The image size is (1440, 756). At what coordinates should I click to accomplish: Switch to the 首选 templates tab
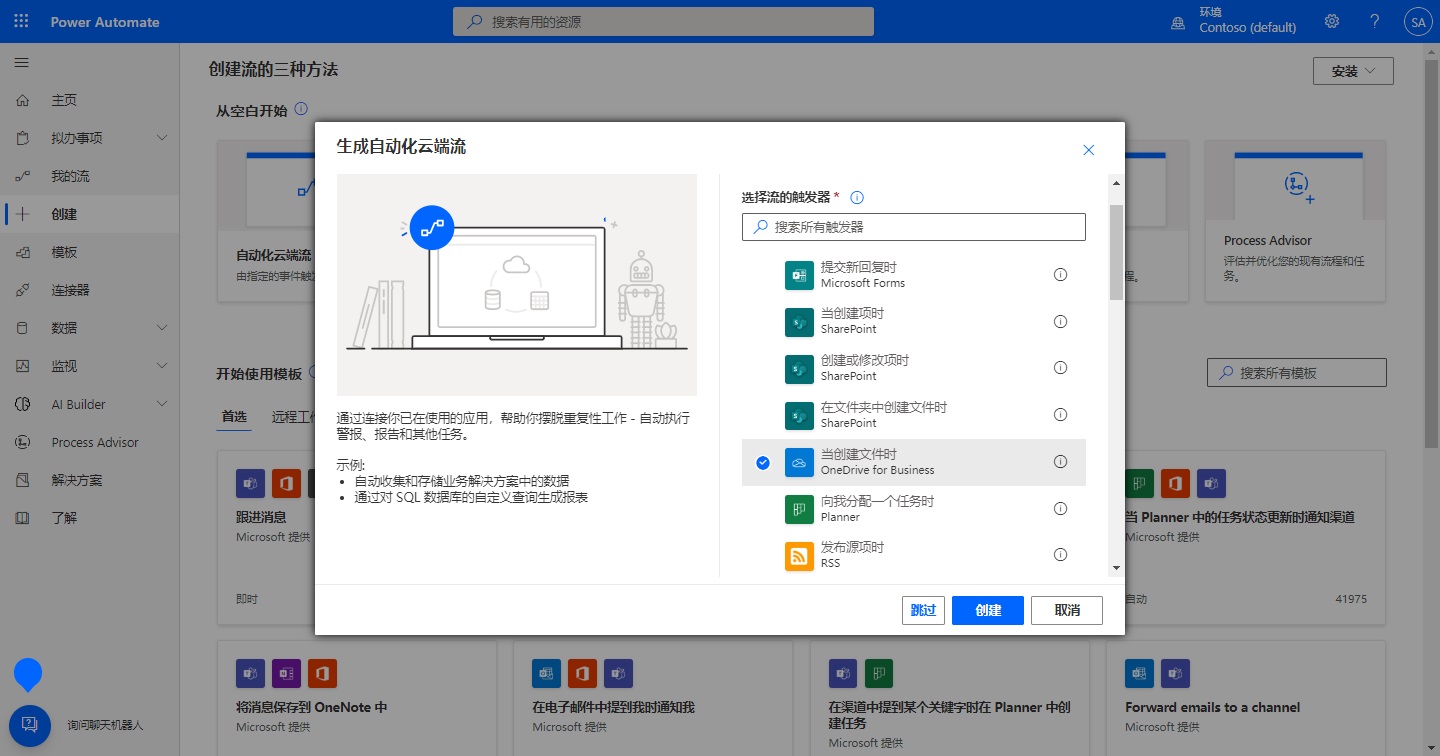234,416
